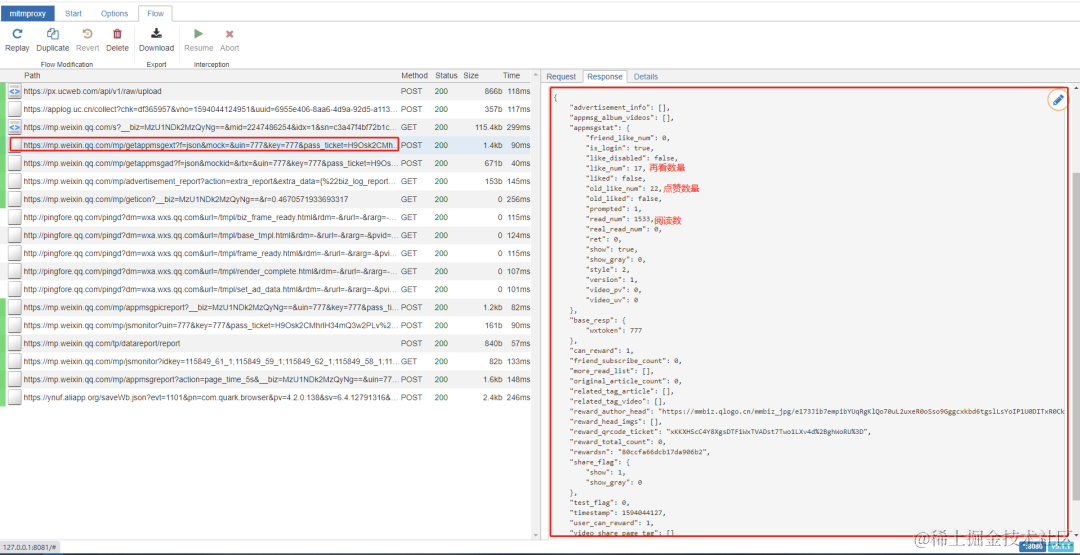The image size is (1080, 555).
Task: Click icon of datareport/report row
Action: pyautogui.click(x=14, y=343)
